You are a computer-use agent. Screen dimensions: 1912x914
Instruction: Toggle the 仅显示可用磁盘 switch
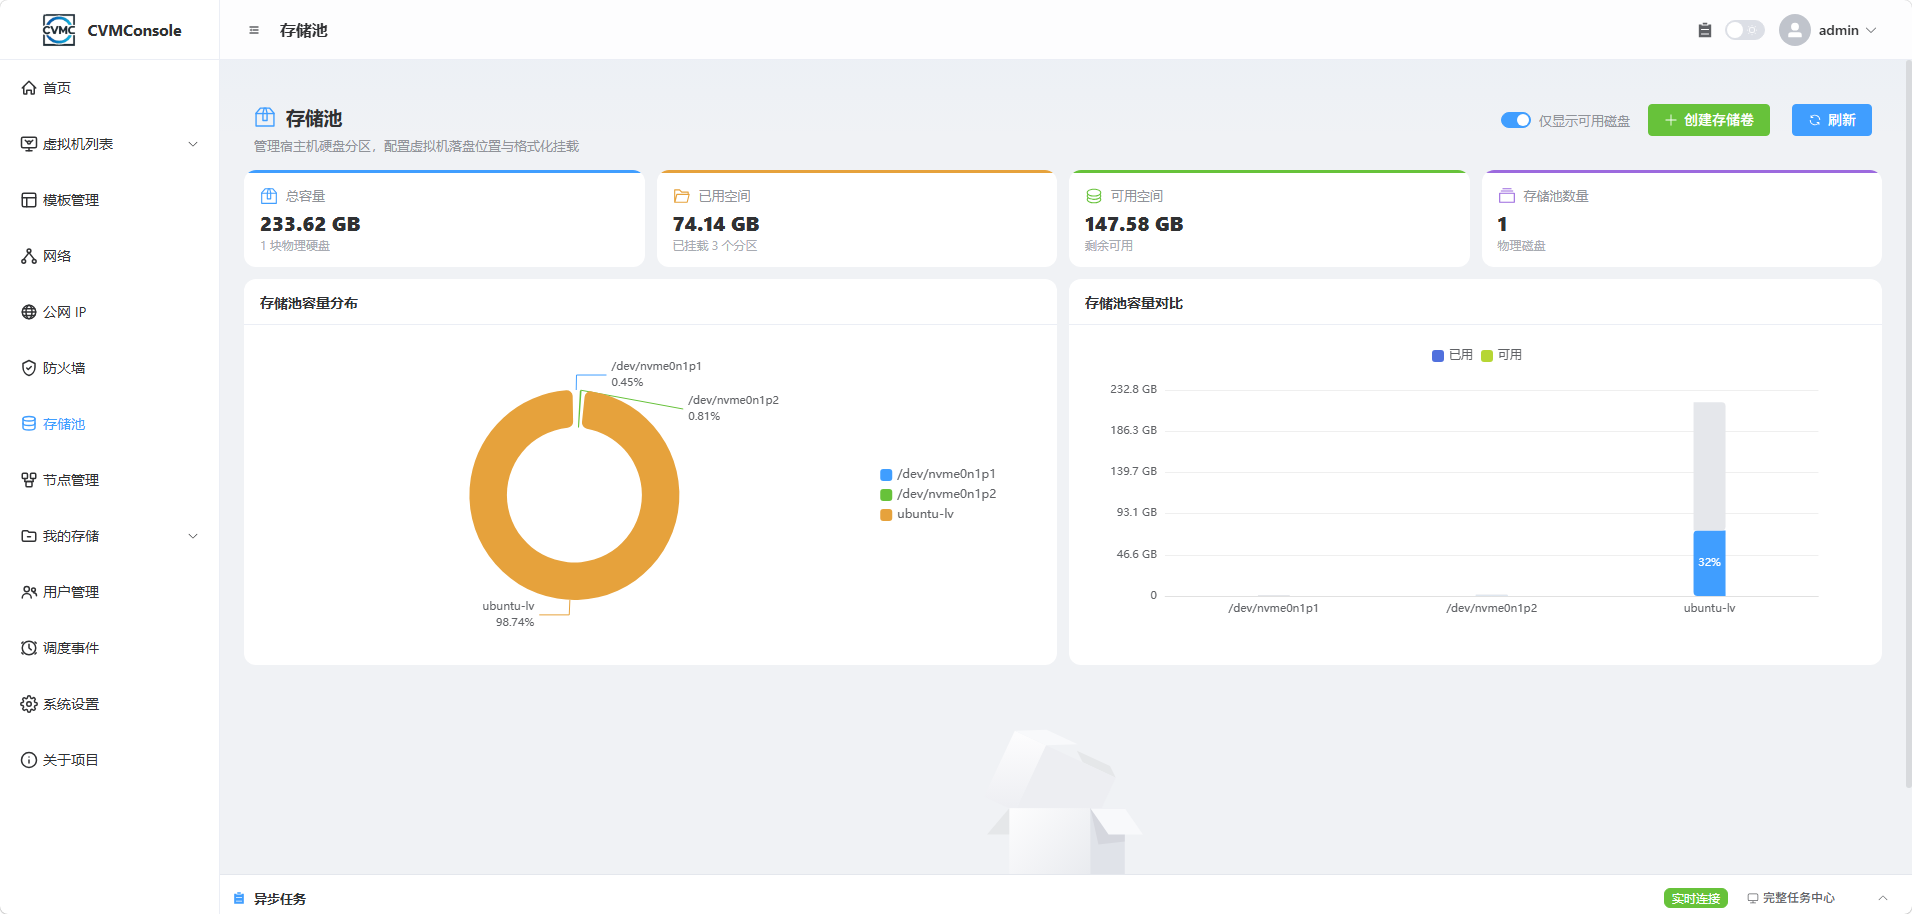pos(1516,120)
